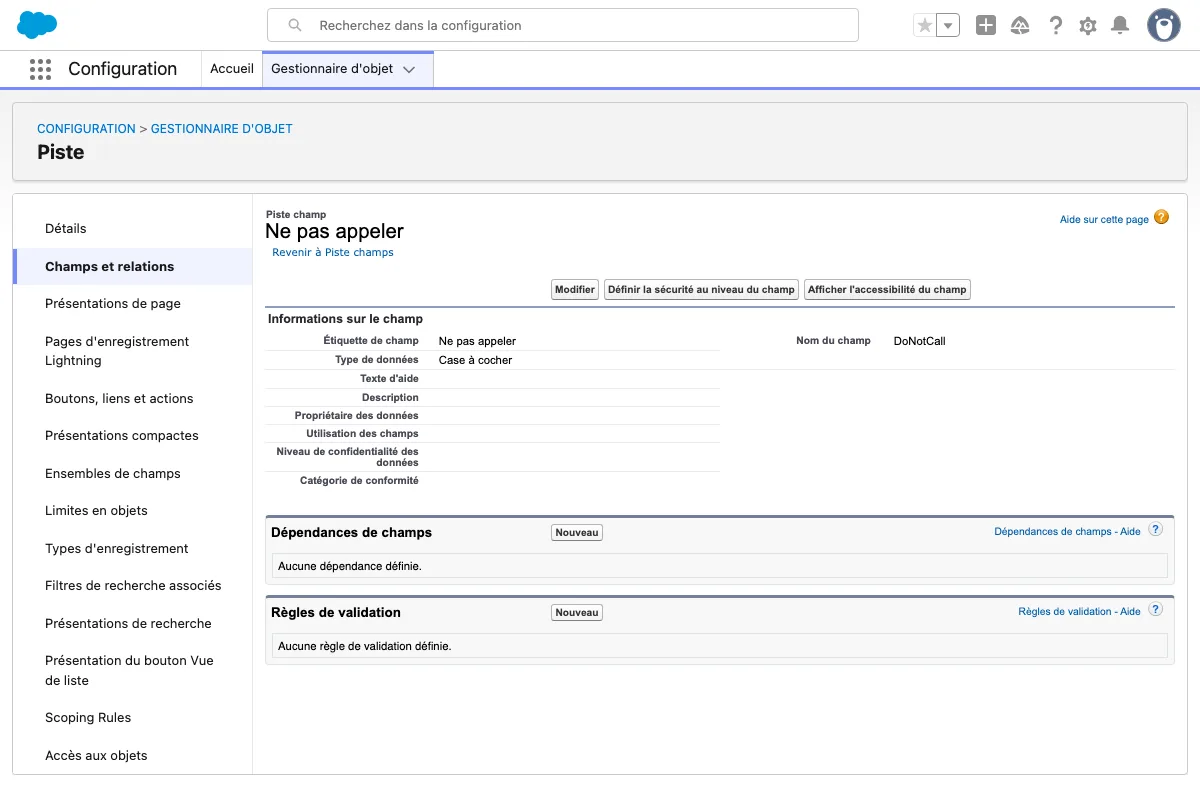Click the Trailhead guidance icon

coord(1020,26)
